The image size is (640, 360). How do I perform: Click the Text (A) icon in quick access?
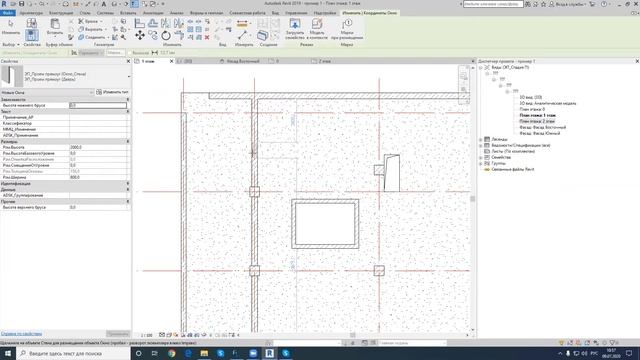click(x=104, y=4)
